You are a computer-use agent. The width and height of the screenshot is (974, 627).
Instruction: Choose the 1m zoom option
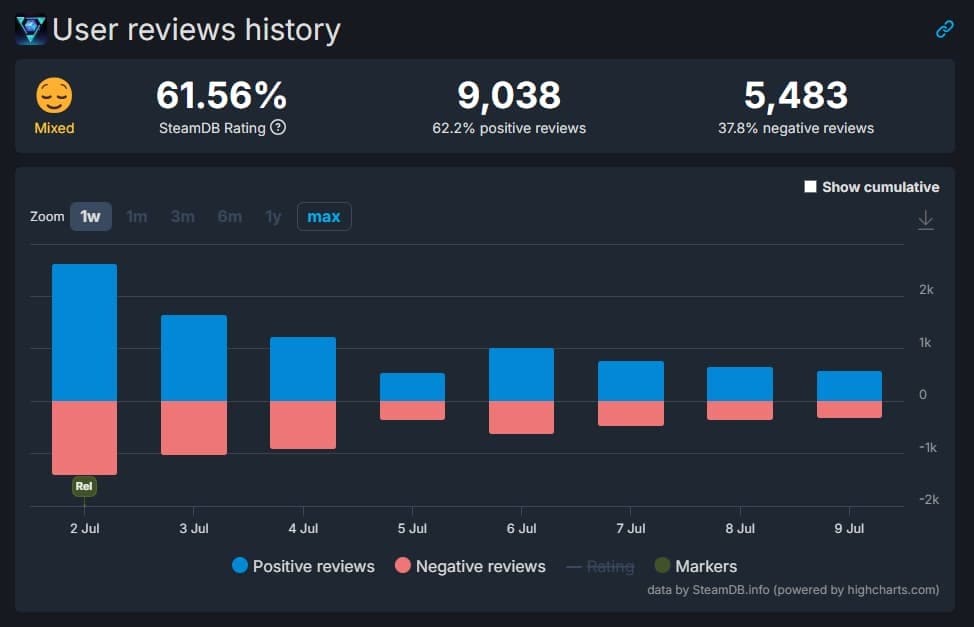point(137,217)
